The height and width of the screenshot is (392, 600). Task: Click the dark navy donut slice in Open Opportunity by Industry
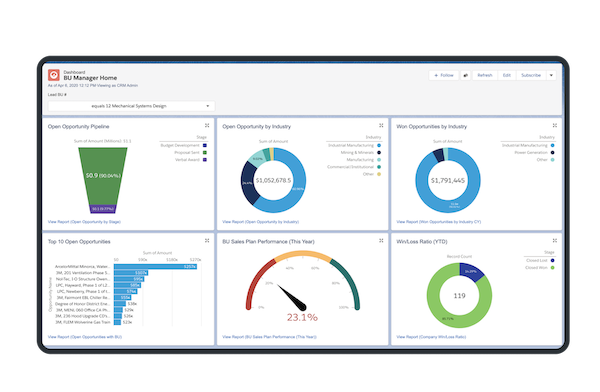point(249,183)
